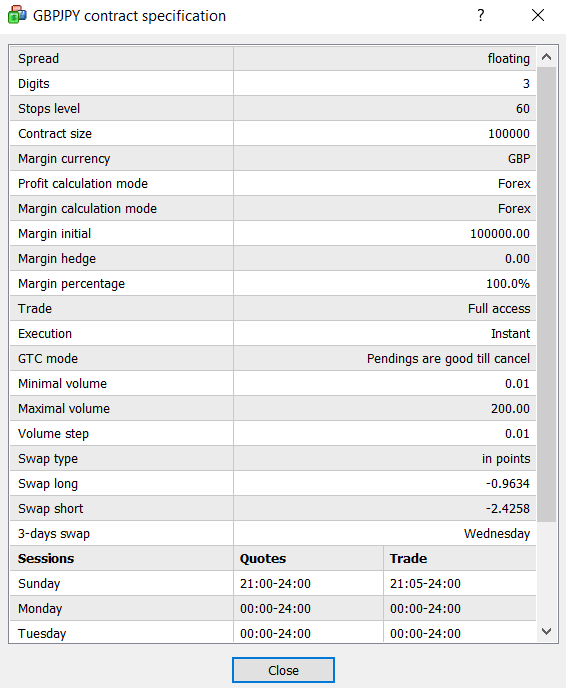Viewport: 566px width, 688px height.
Task: Select the Spread row
Action: [x=273, y=58]
